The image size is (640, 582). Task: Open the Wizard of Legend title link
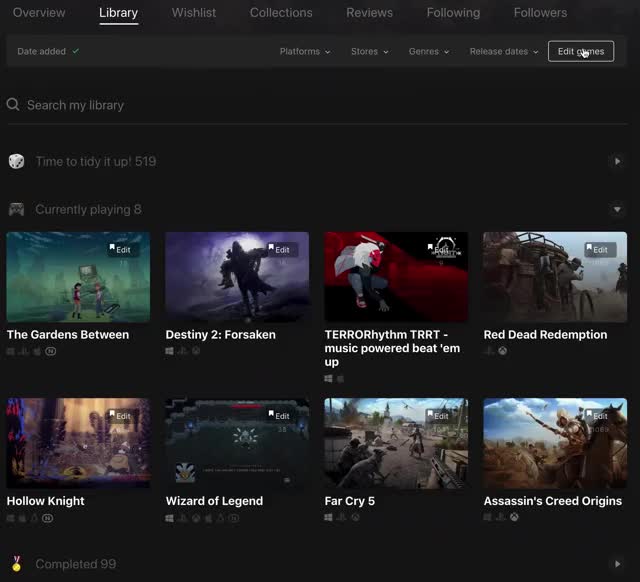pyautogui.click(x=214, y=501)
